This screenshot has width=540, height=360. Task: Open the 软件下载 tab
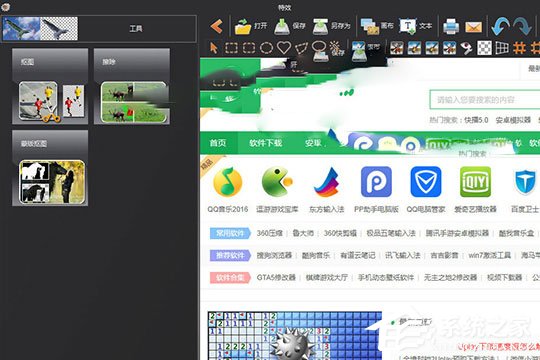point(266,143)
